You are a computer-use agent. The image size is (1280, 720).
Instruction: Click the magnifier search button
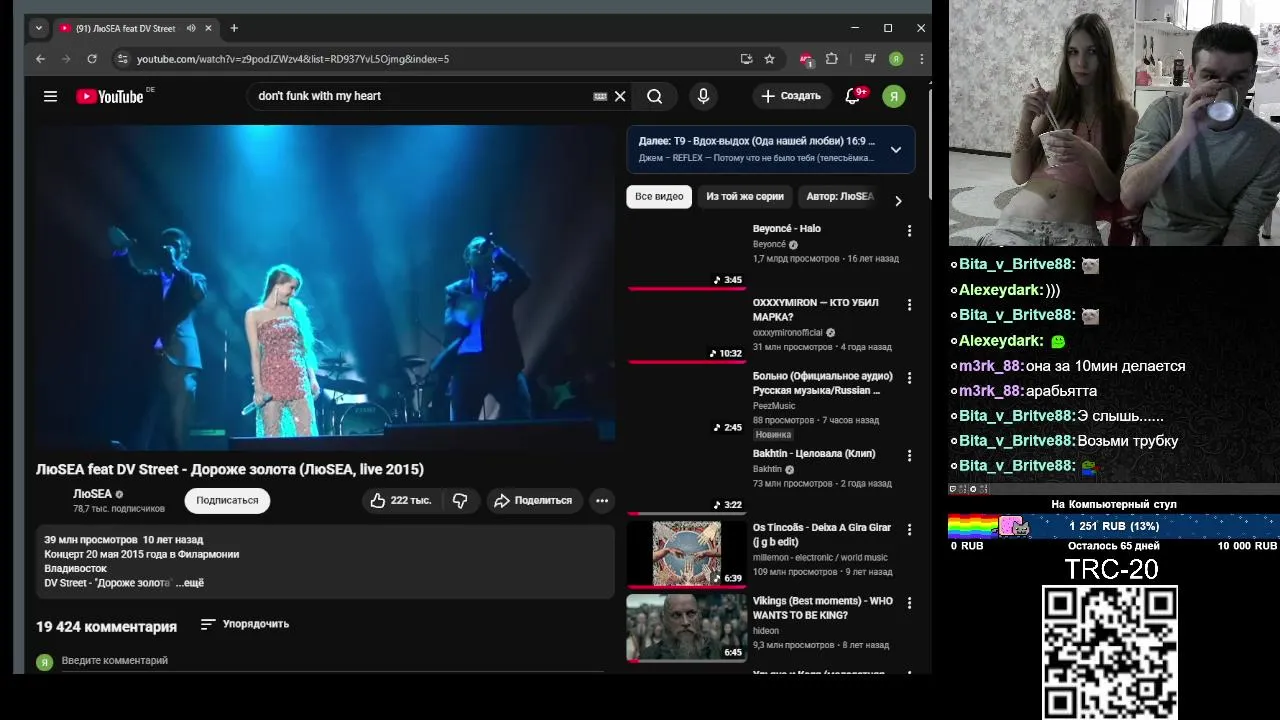654,96
